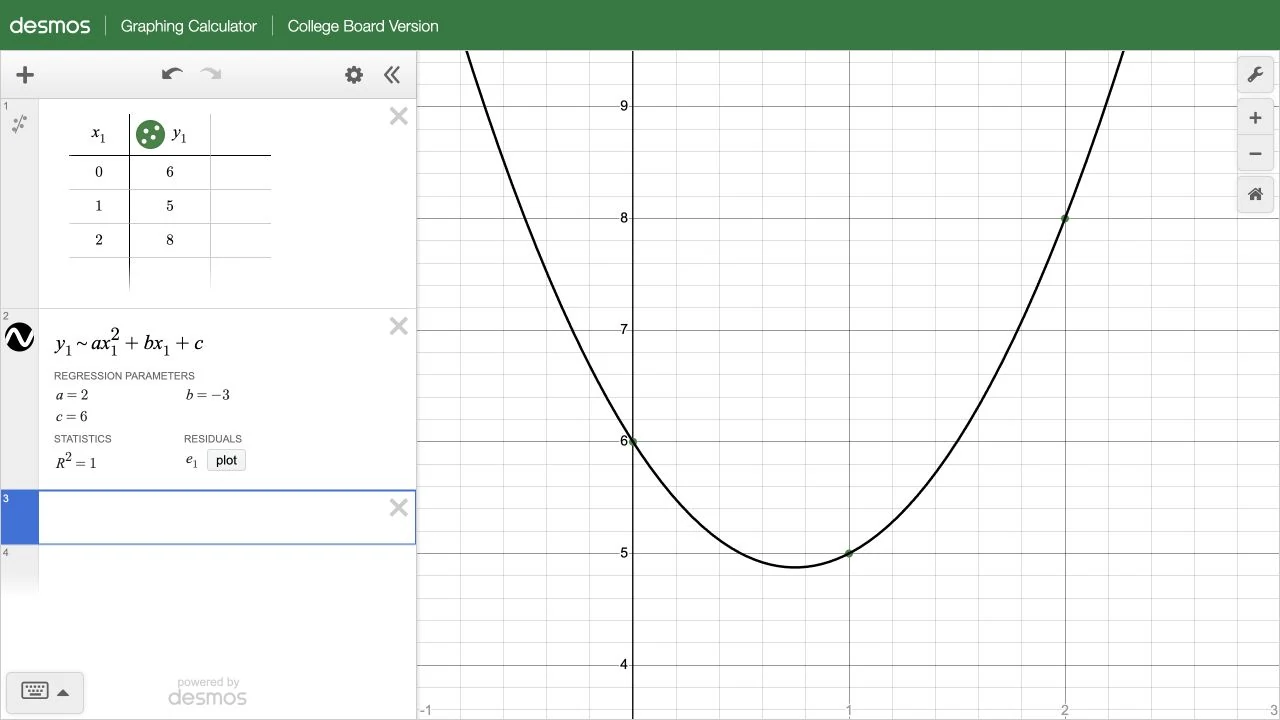Open graph settings wrench menu
This screenshot has height=720, width=1280.
click(x=1255, y=75)
